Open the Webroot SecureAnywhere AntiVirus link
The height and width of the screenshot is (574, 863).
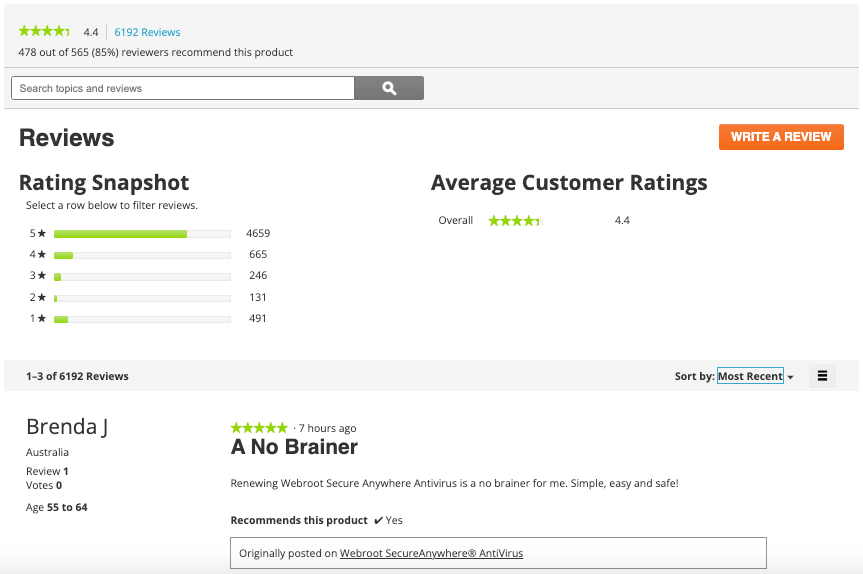431,553
